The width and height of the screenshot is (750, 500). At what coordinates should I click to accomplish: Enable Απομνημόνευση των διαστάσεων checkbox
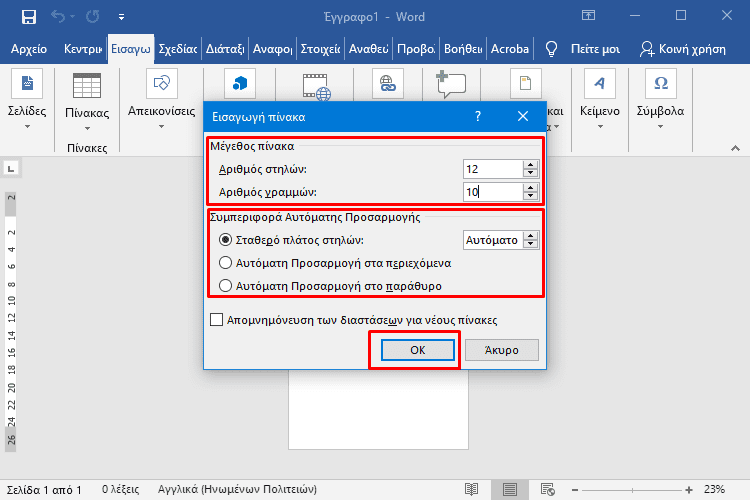(x=216, y=320)
